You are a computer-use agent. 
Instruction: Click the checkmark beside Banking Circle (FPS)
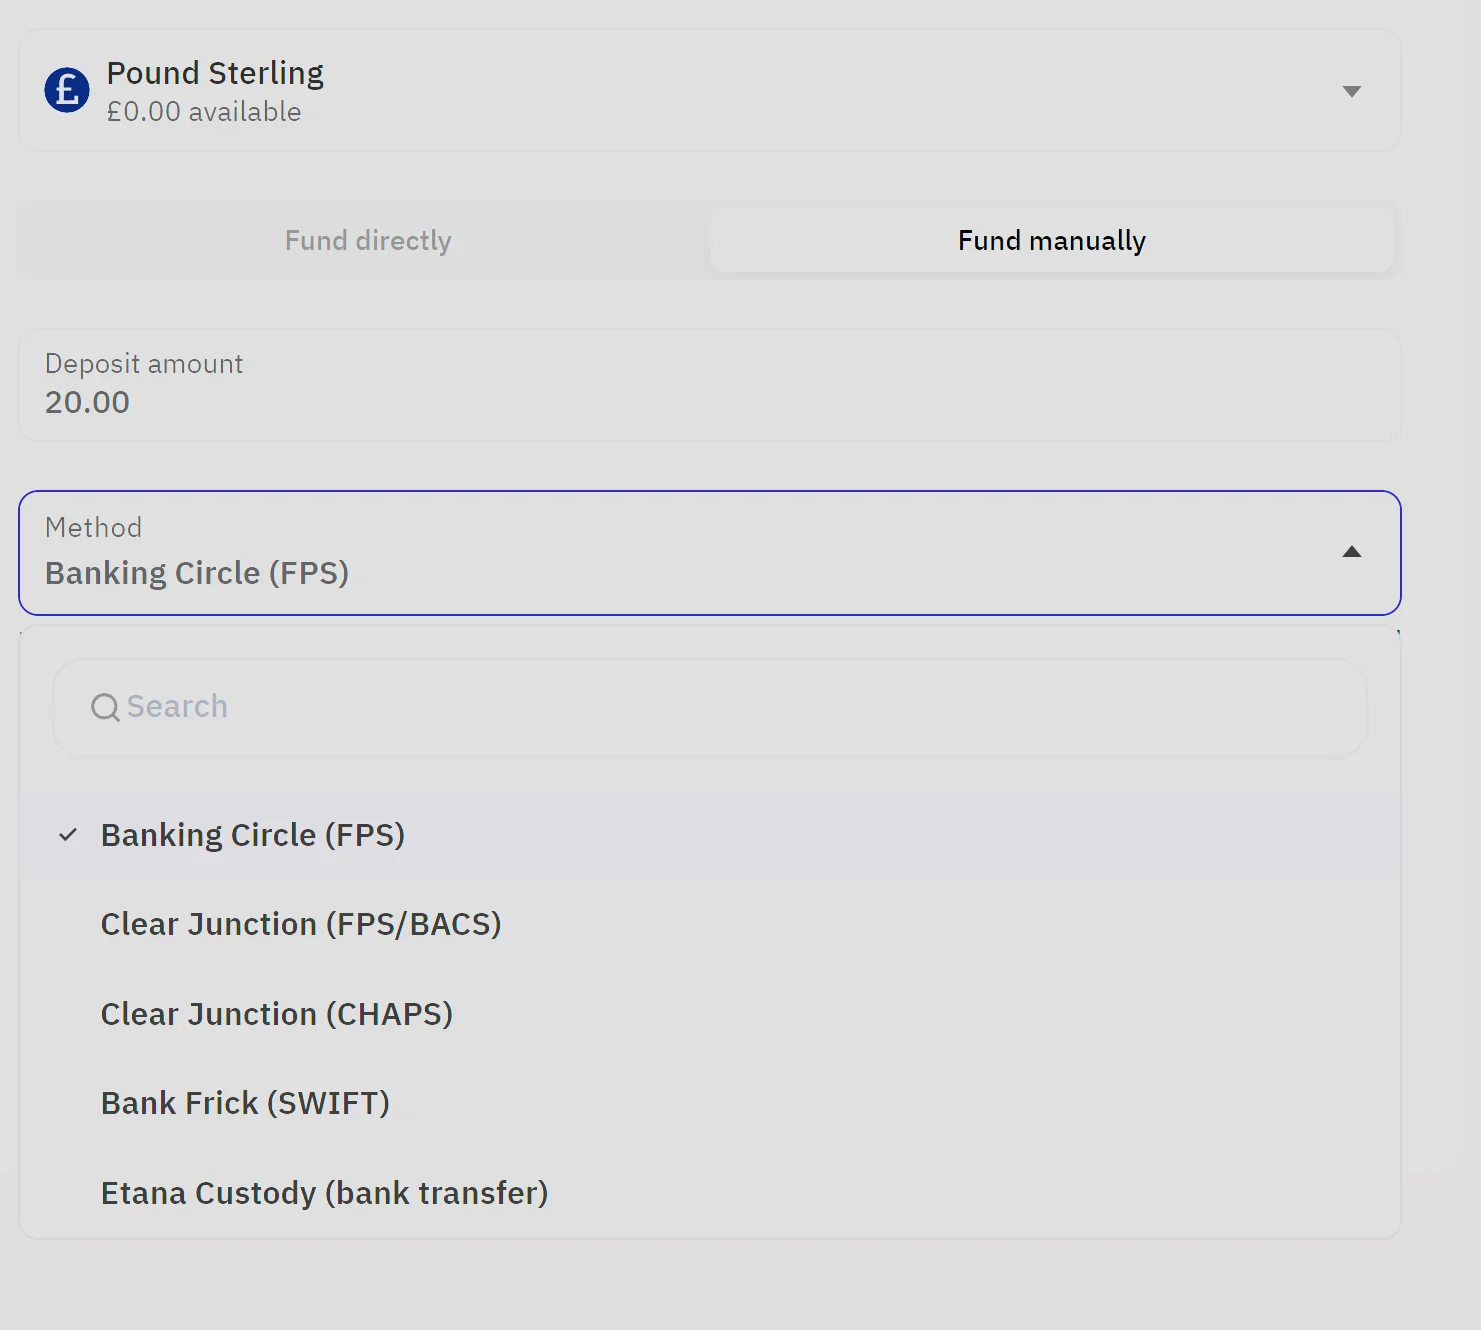[x=68, y=835]
